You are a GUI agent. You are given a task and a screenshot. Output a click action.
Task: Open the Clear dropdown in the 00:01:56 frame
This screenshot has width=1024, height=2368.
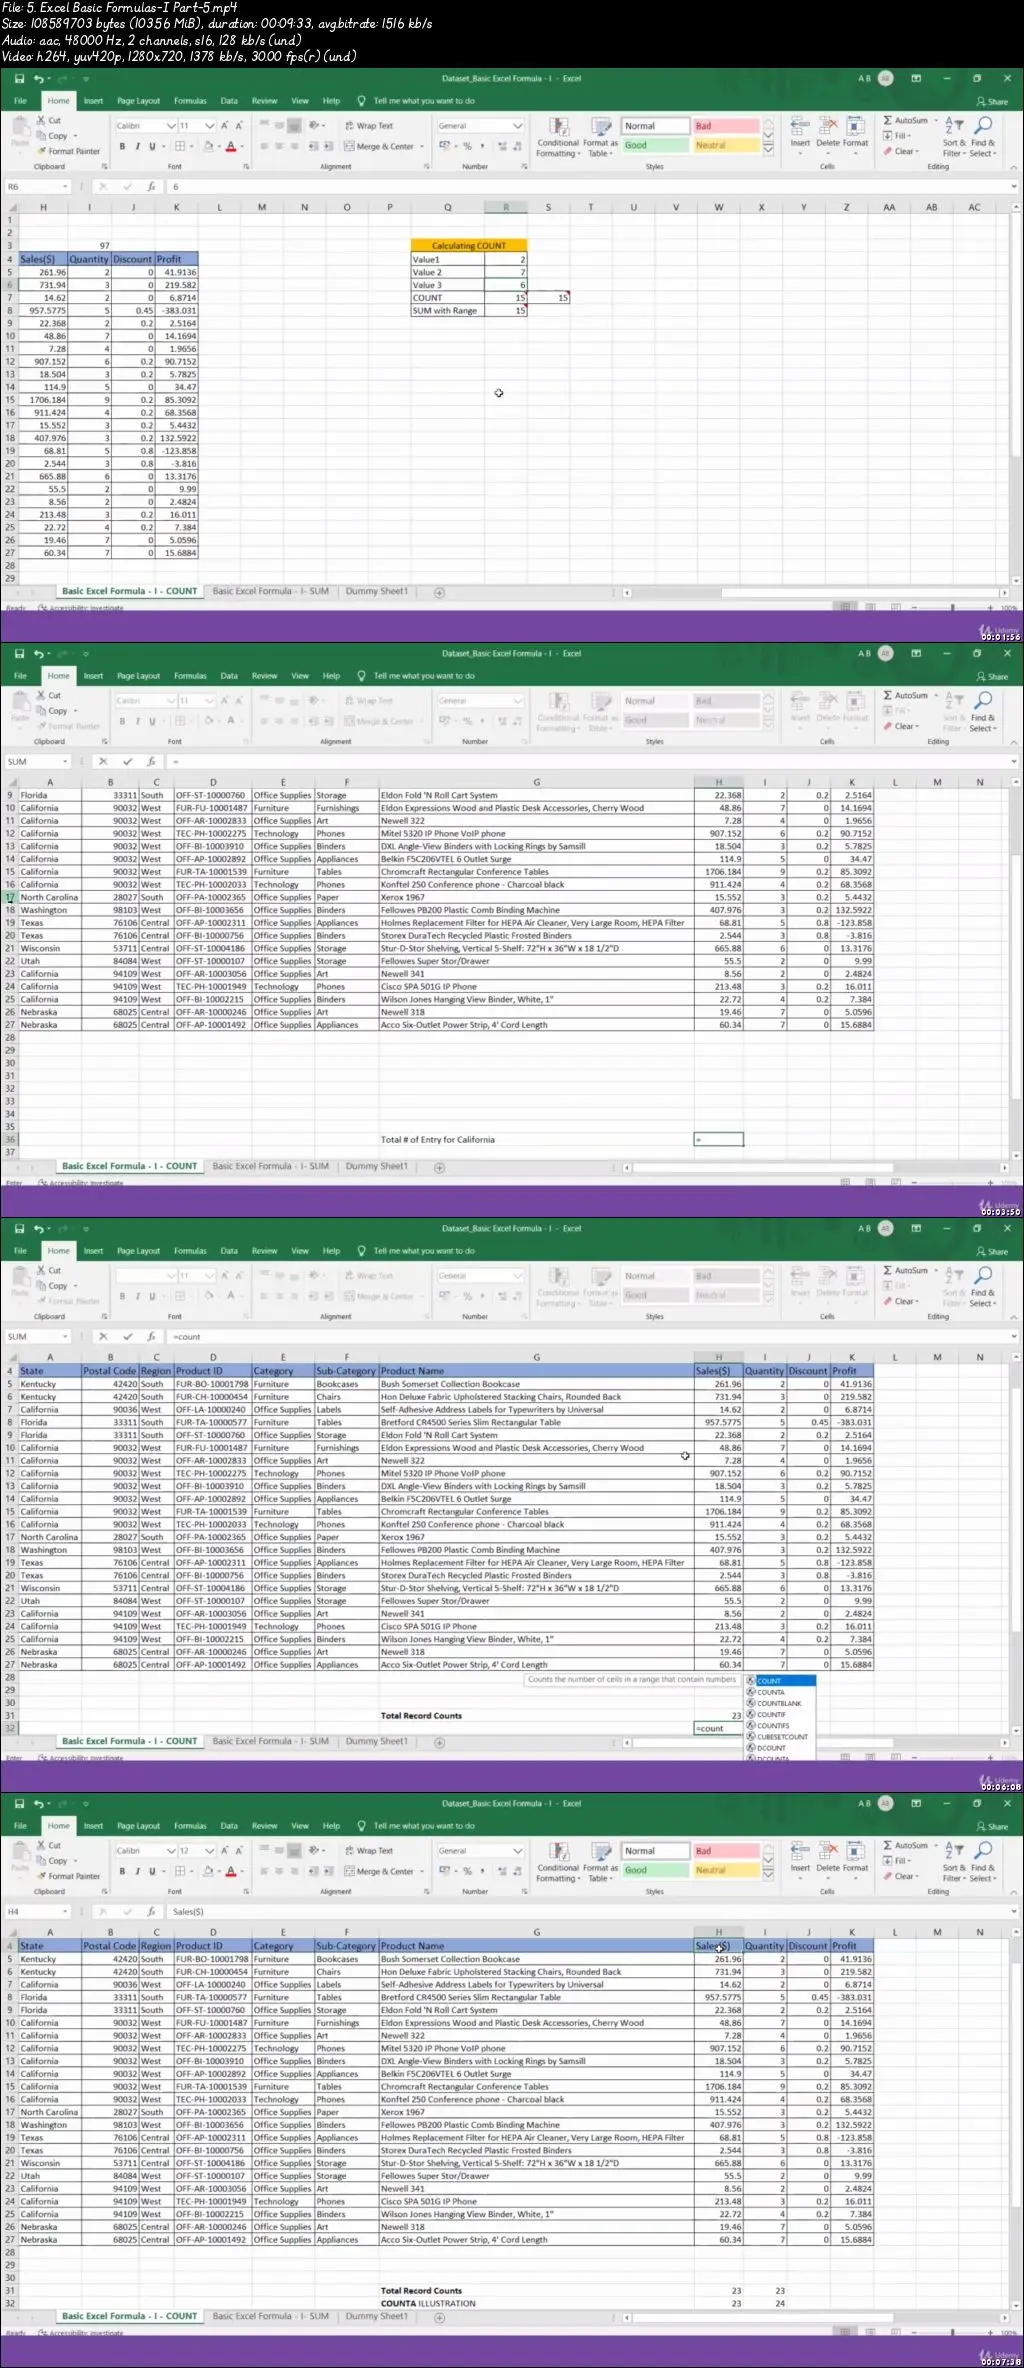coord(901,151)
